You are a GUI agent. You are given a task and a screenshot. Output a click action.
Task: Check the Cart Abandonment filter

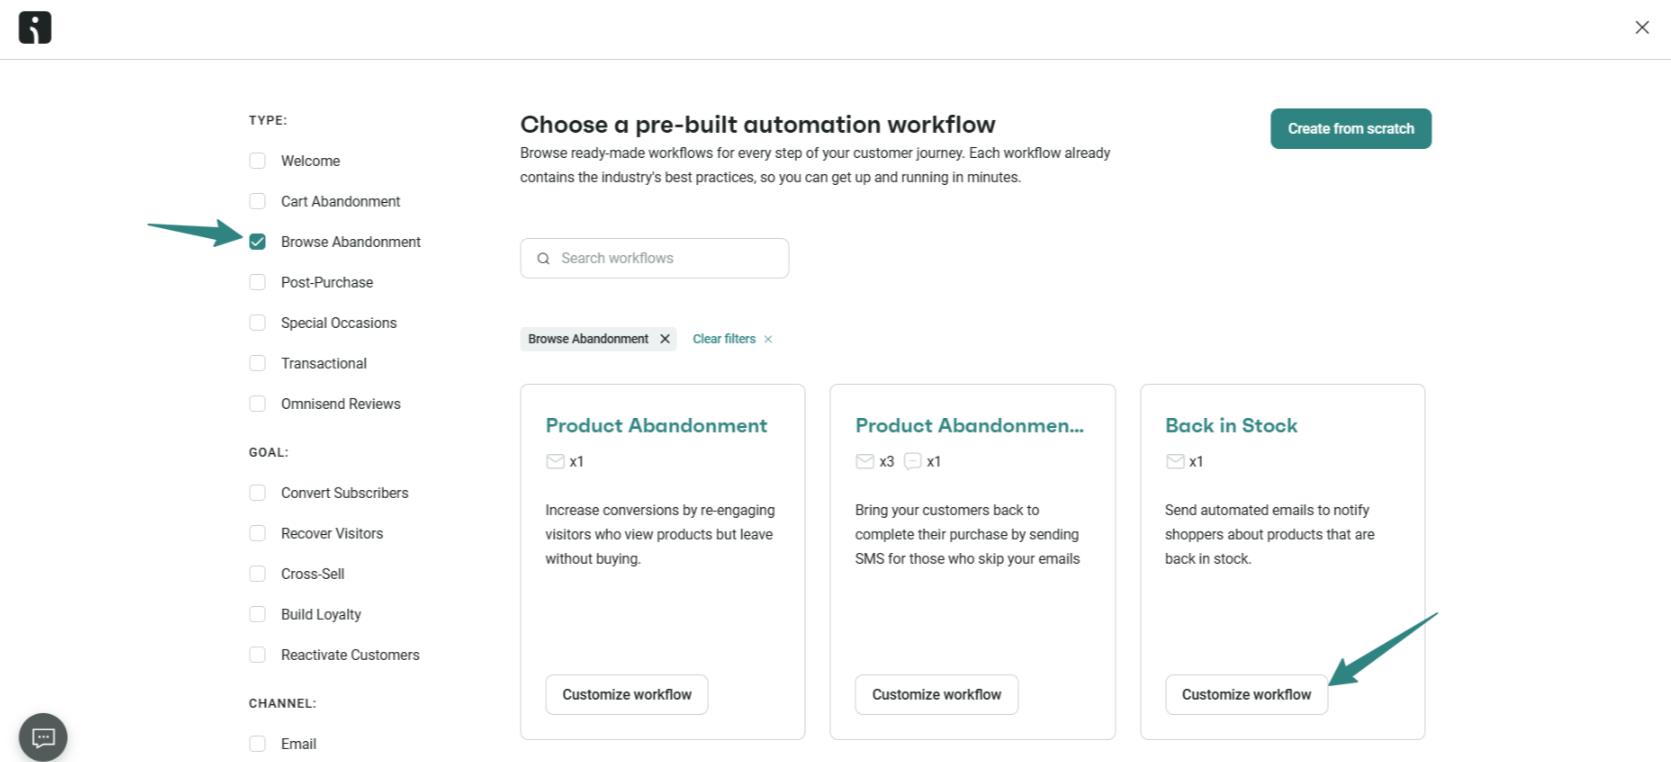257,201
